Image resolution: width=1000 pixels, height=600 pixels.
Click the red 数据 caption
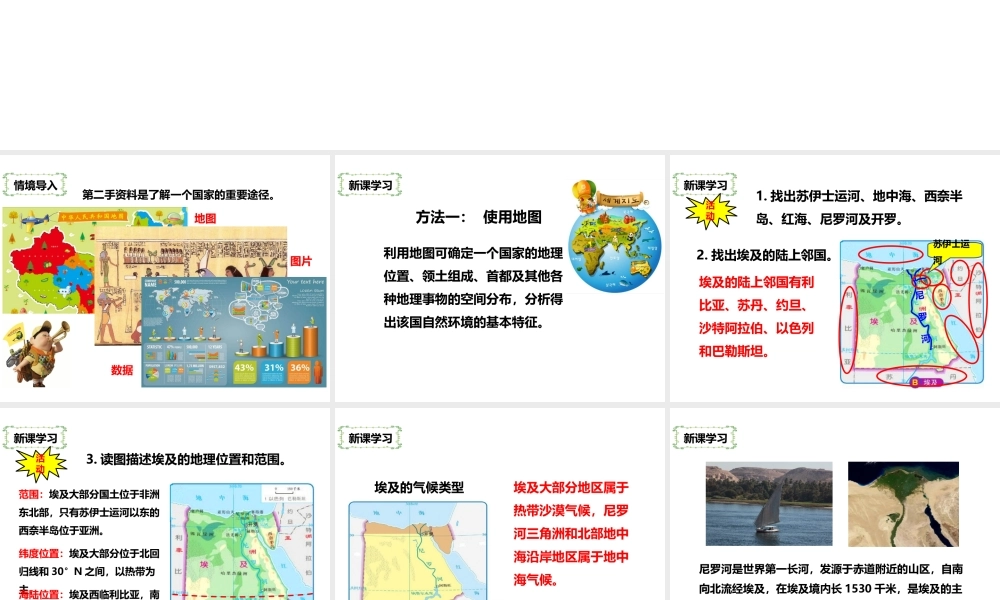point(122,370)
